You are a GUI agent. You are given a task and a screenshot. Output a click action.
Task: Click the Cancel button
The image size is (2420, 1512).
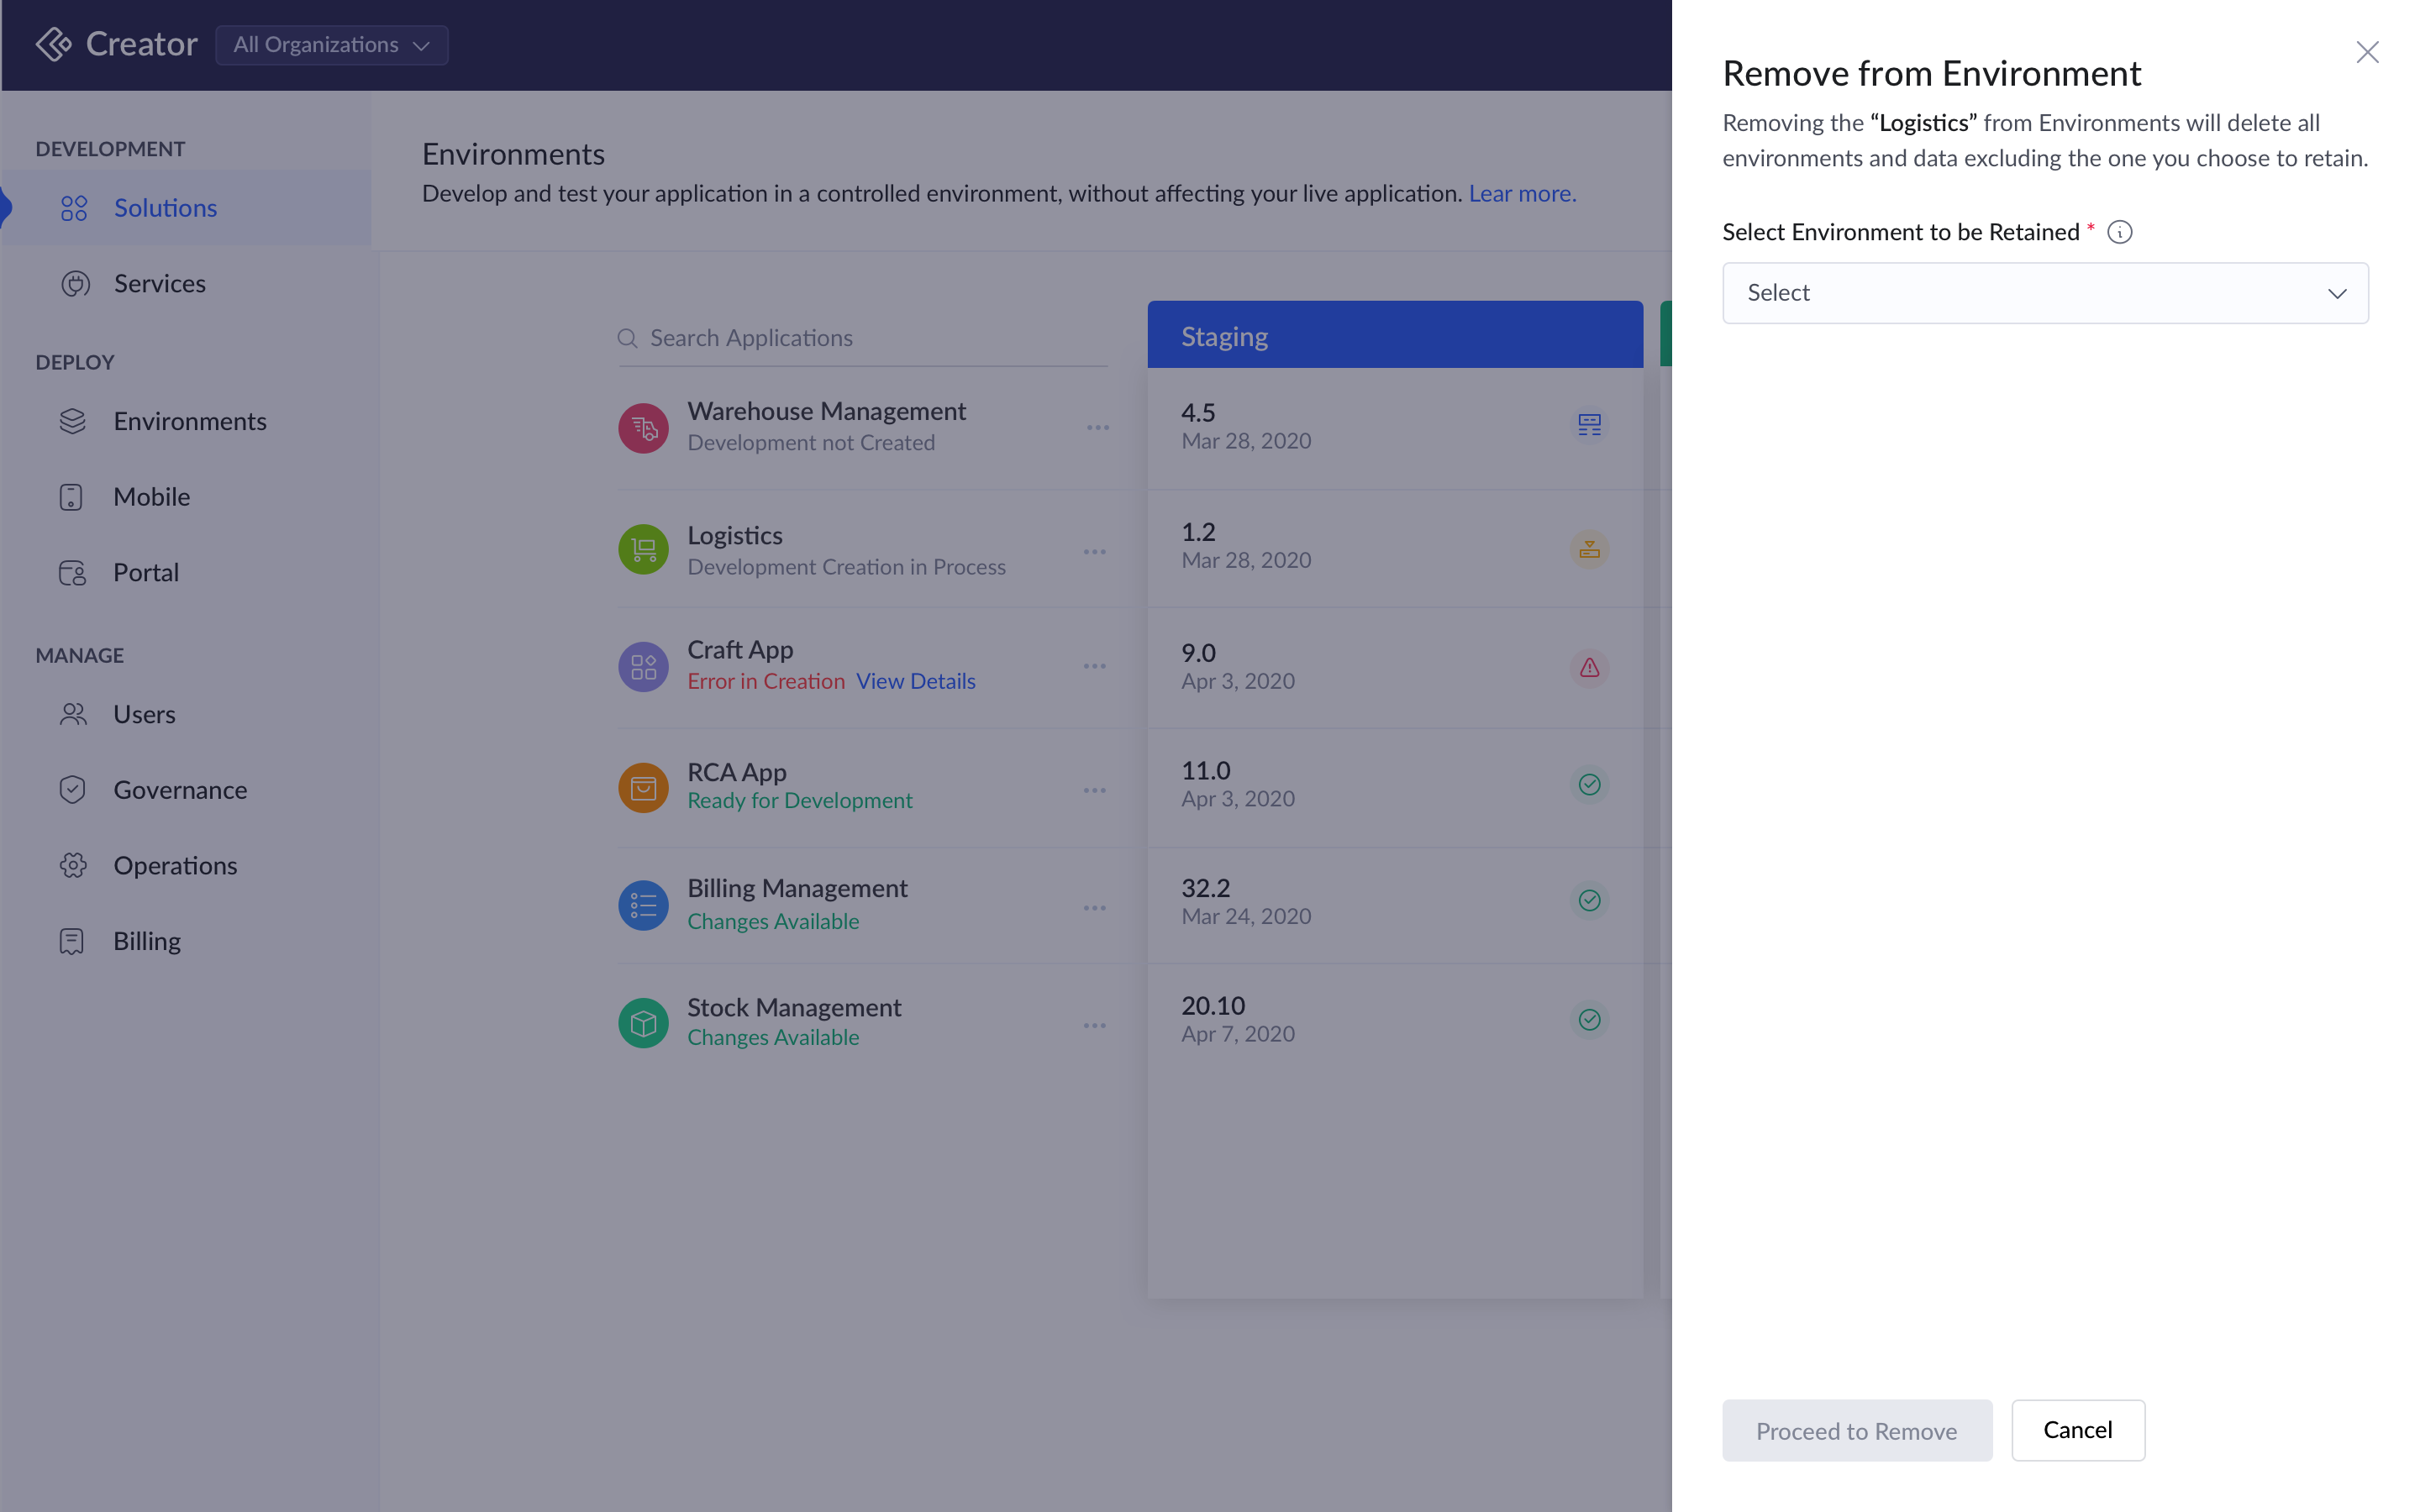pos(2077,1430)
